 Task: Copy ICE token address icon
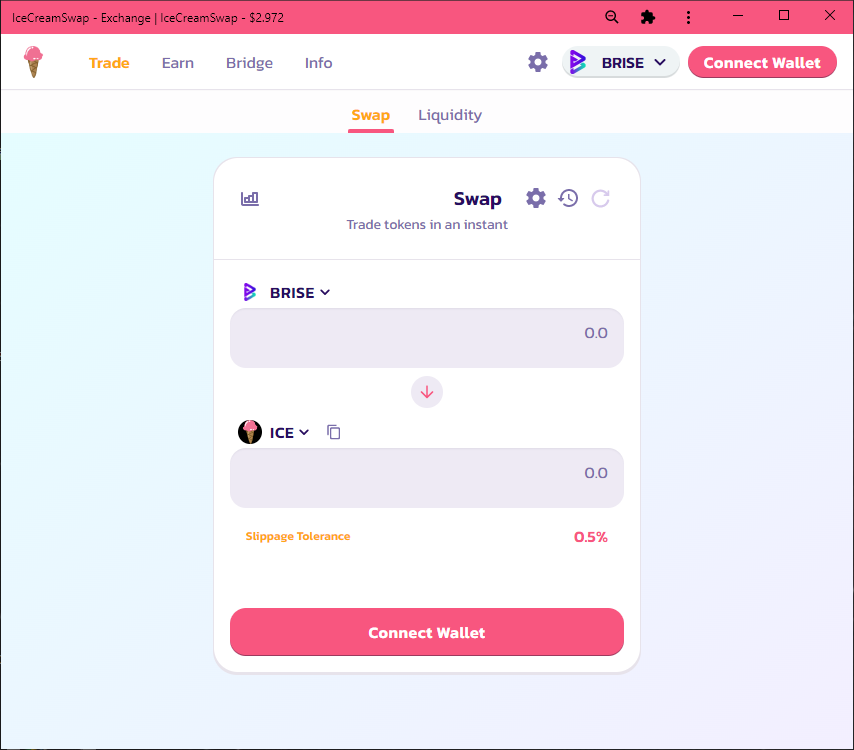click(333, 432)
